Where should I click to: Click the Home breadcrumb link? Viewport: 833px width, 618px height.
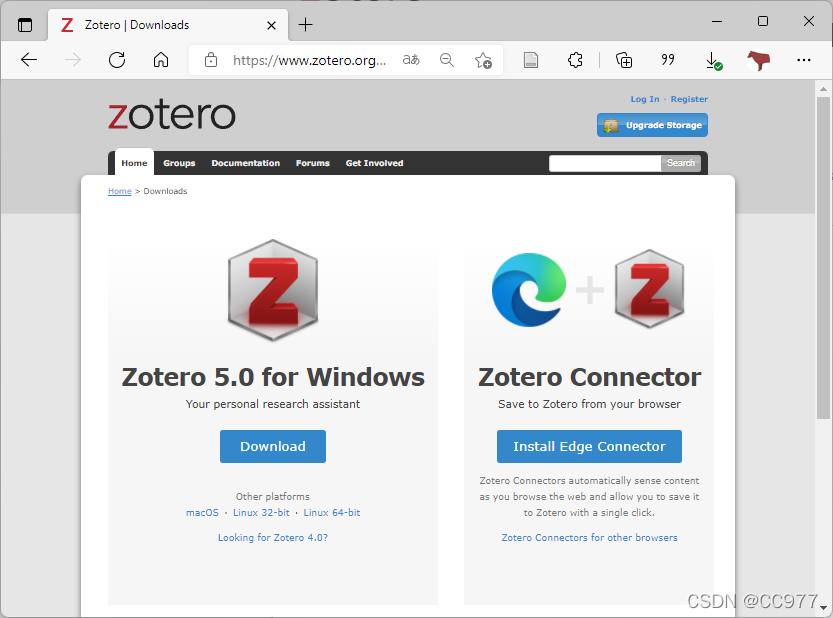(120, 191)
